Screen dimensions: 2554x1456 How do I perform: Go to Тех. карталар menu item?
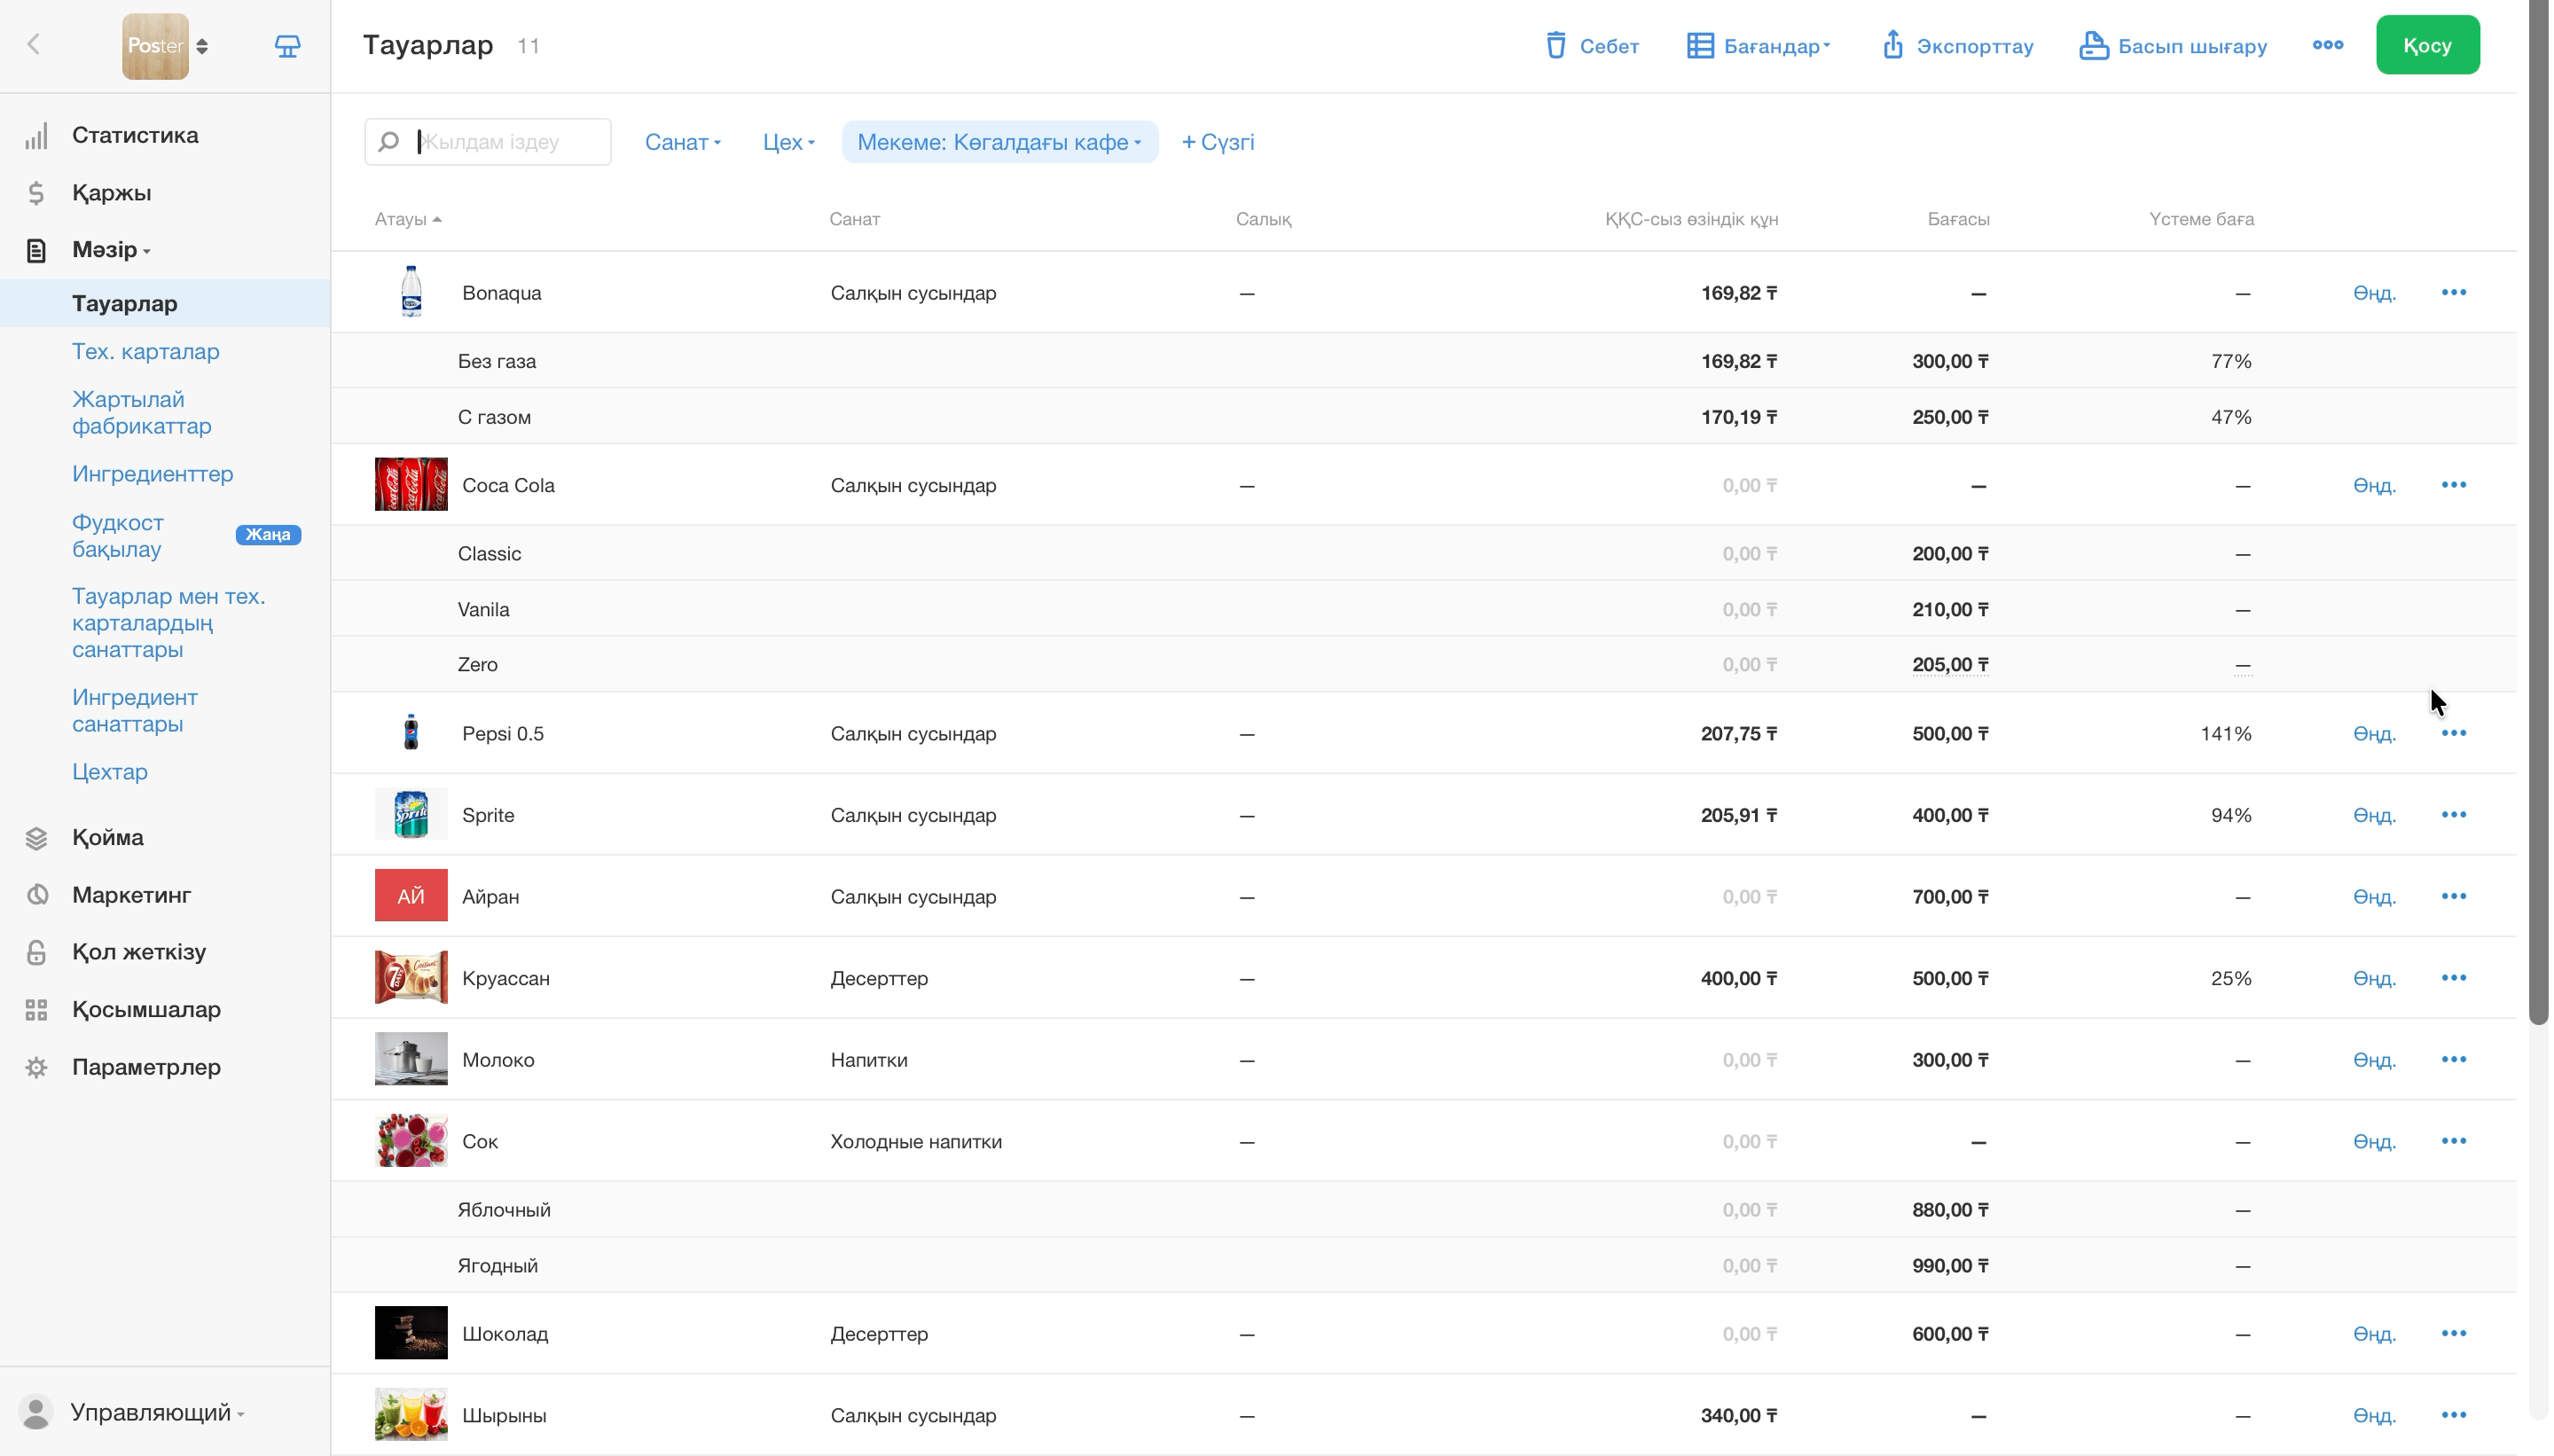tap(146, 352)
